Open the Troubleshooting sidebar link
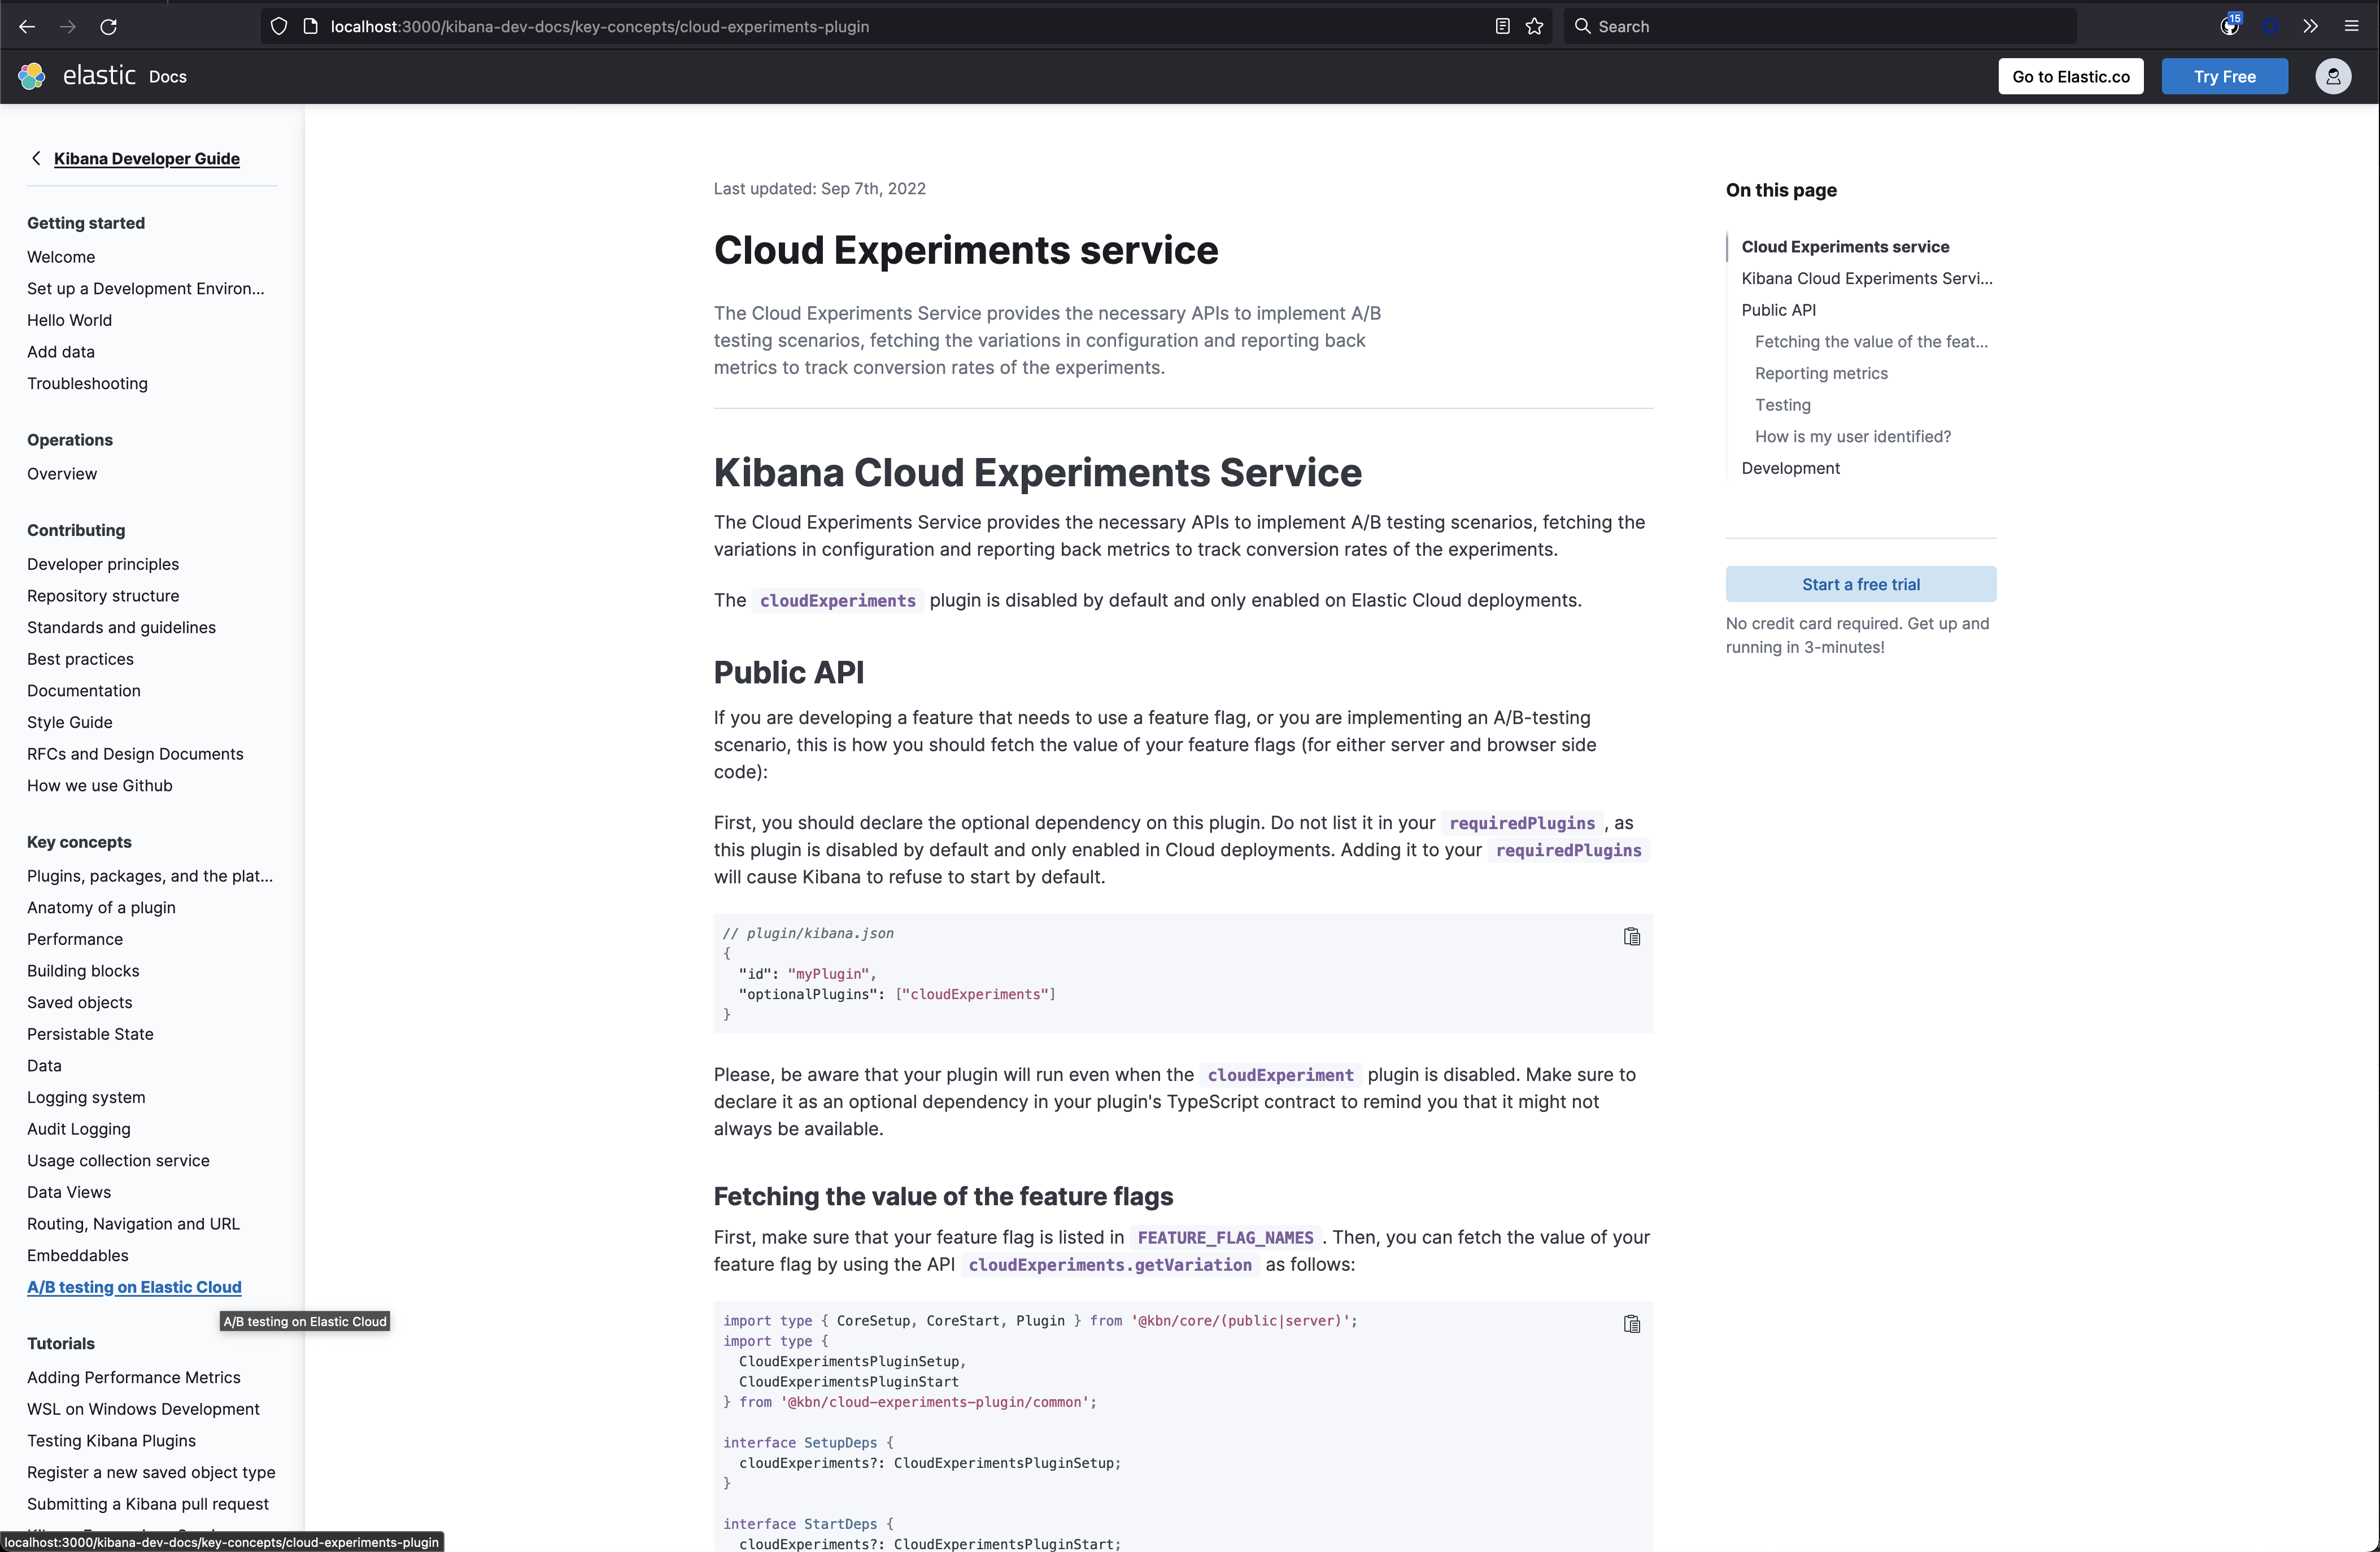 pyautogui.click(x=87, y=383)
